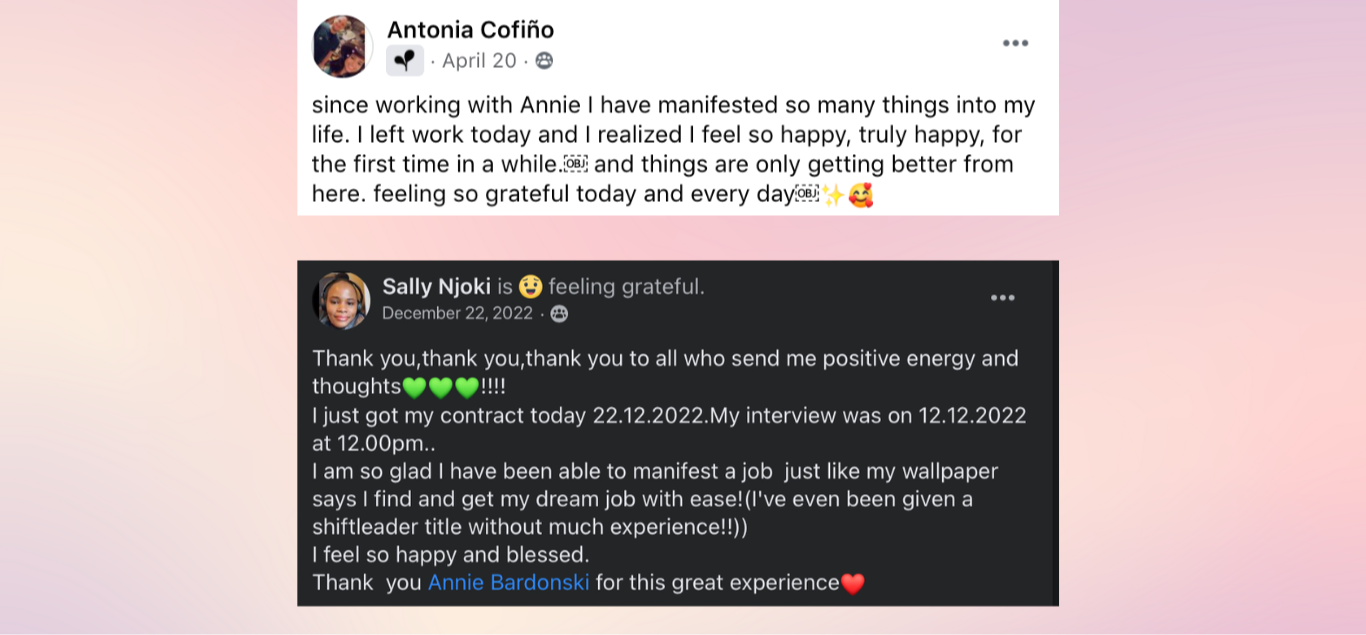Click the red heart after "great experience"
The image size is (1366, 635).
[x=852, y=583]
